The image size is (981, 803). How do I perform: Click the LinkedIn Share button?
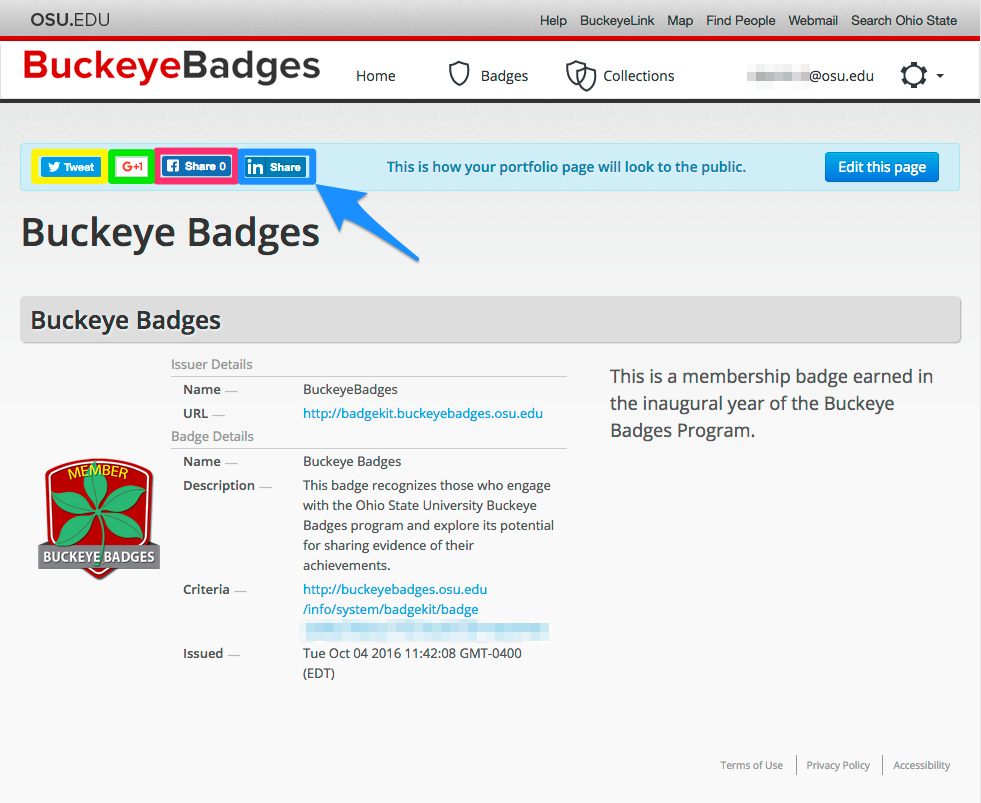pos(276,167)
